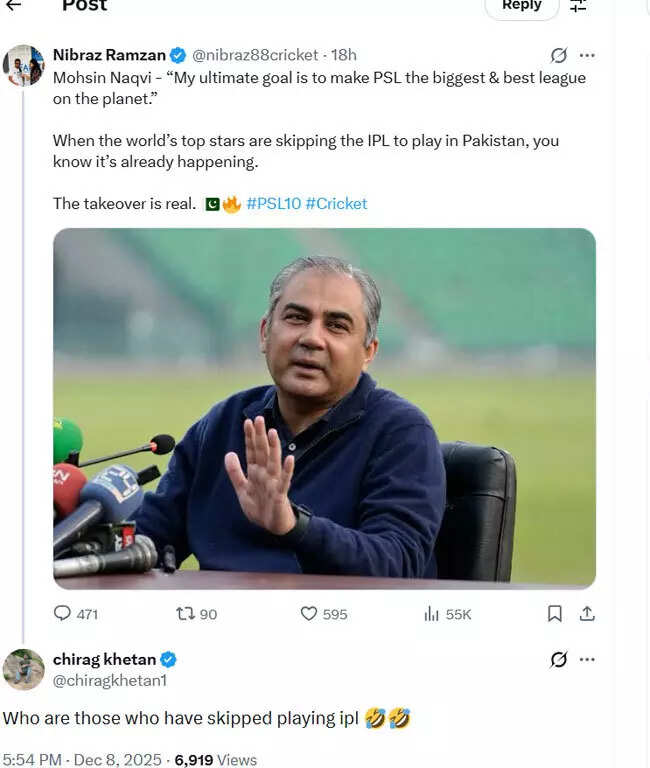The width and height of the screenshot is (650, 768).
Task: Bookmark Nibraz Ramzan's post
Action: (x=555, y=614)
